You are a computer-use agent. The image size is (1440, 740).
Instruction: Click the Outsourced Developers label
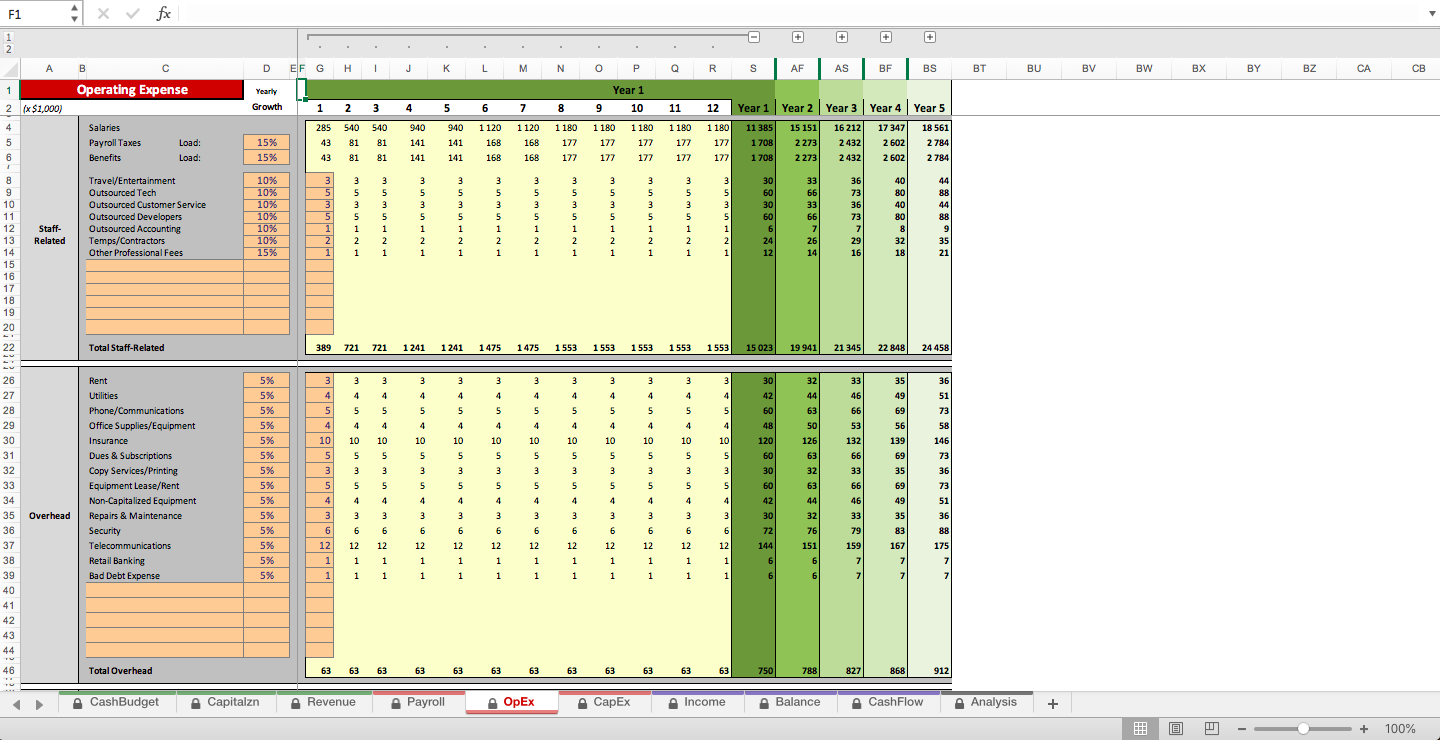(x=135, y=217)
